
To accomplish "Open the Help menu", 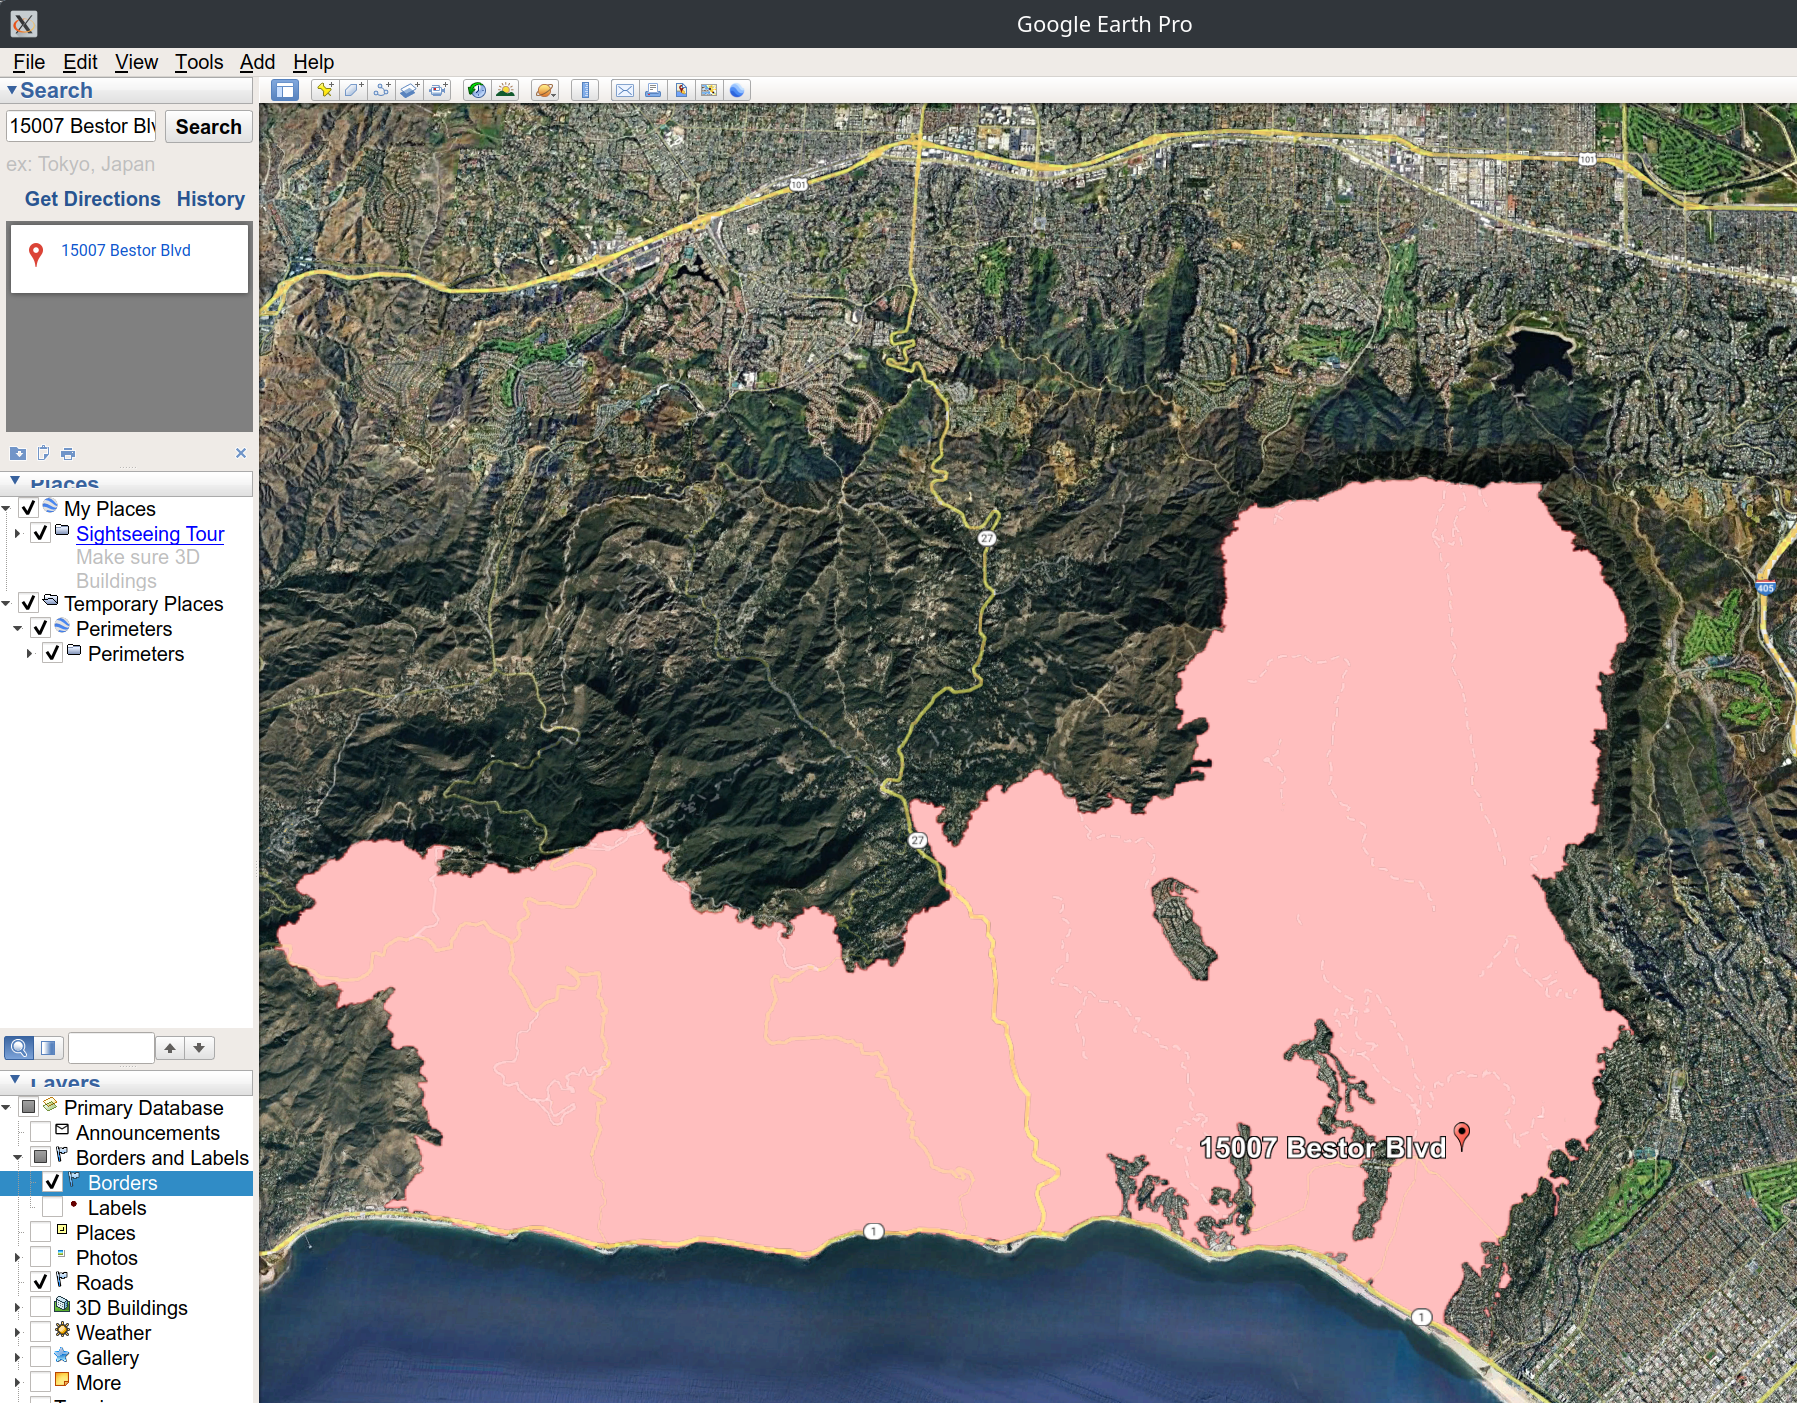I will [313, 62].
